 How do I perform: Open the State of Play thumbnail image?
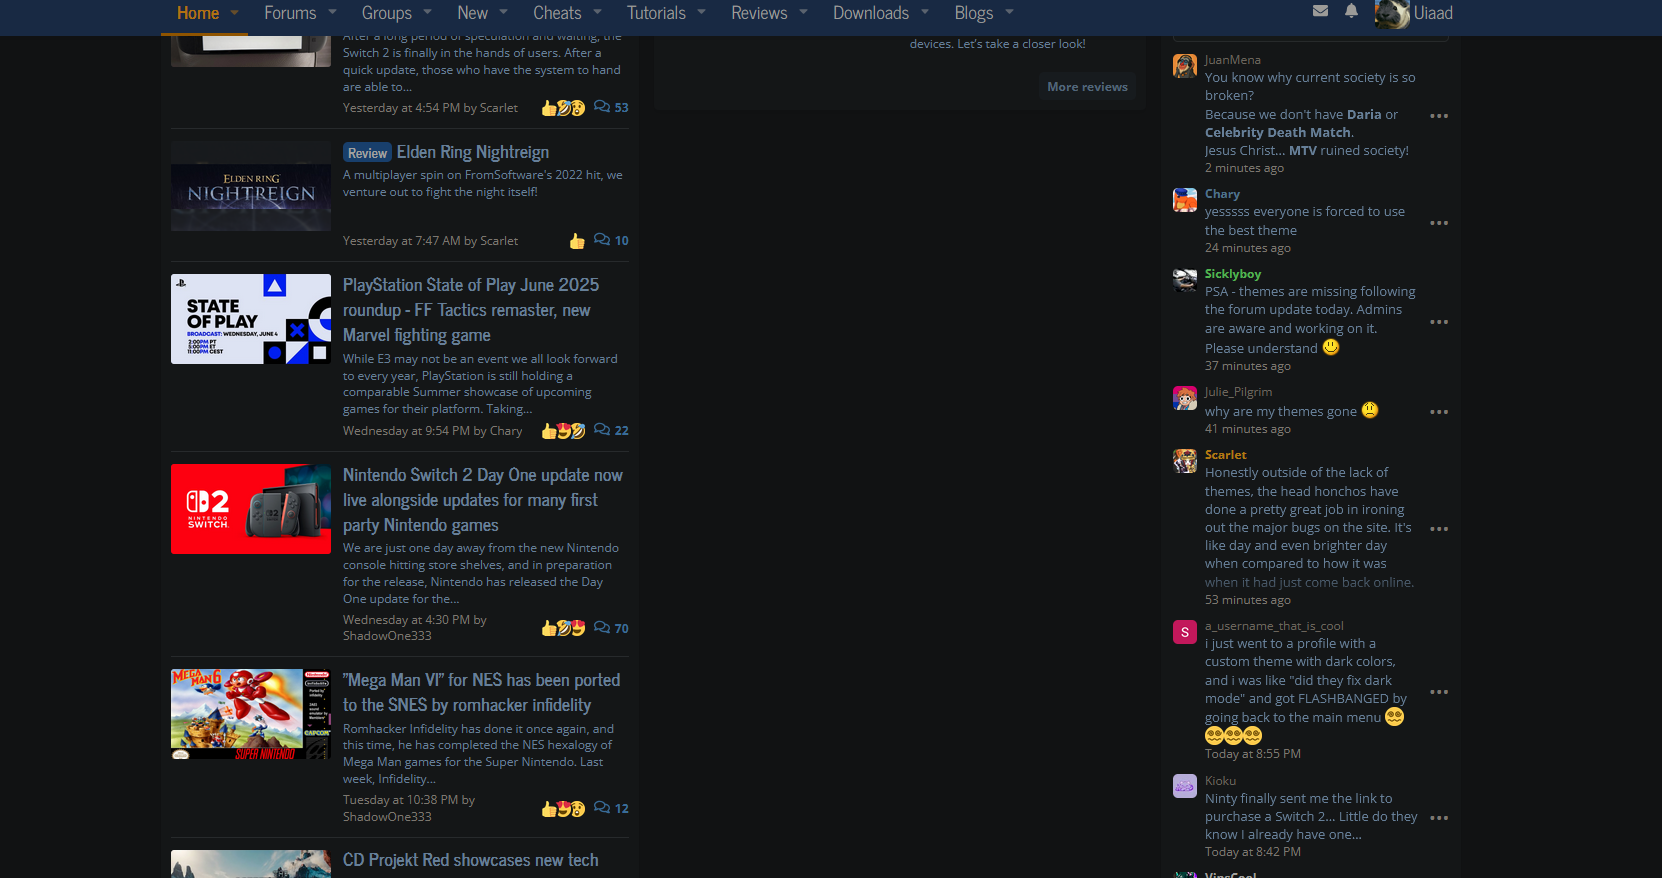(251, 319)
